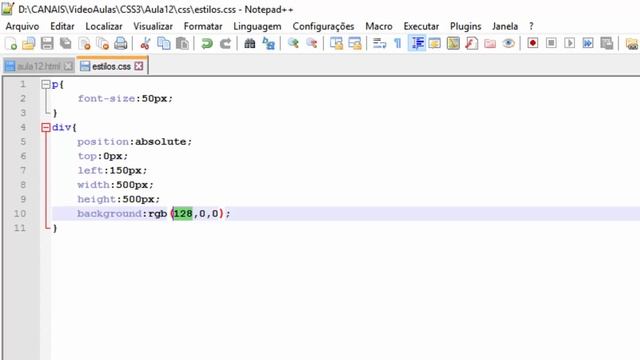Create a new file with toolbar icon
Screen dimensions: 640x360
click(x=11, y=43)
